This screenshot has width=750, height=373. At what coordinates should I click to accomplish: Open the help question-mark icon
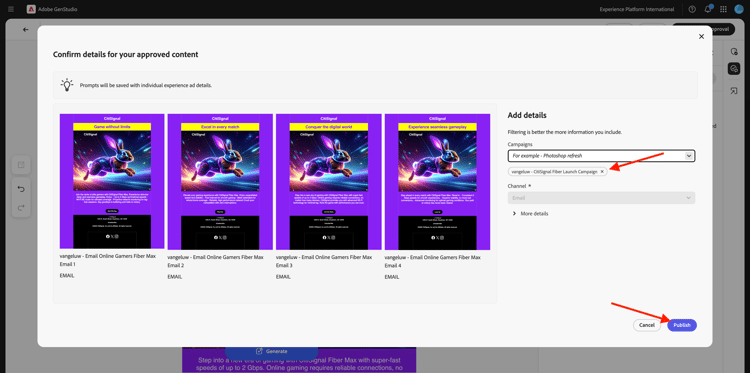click(692, 9)
